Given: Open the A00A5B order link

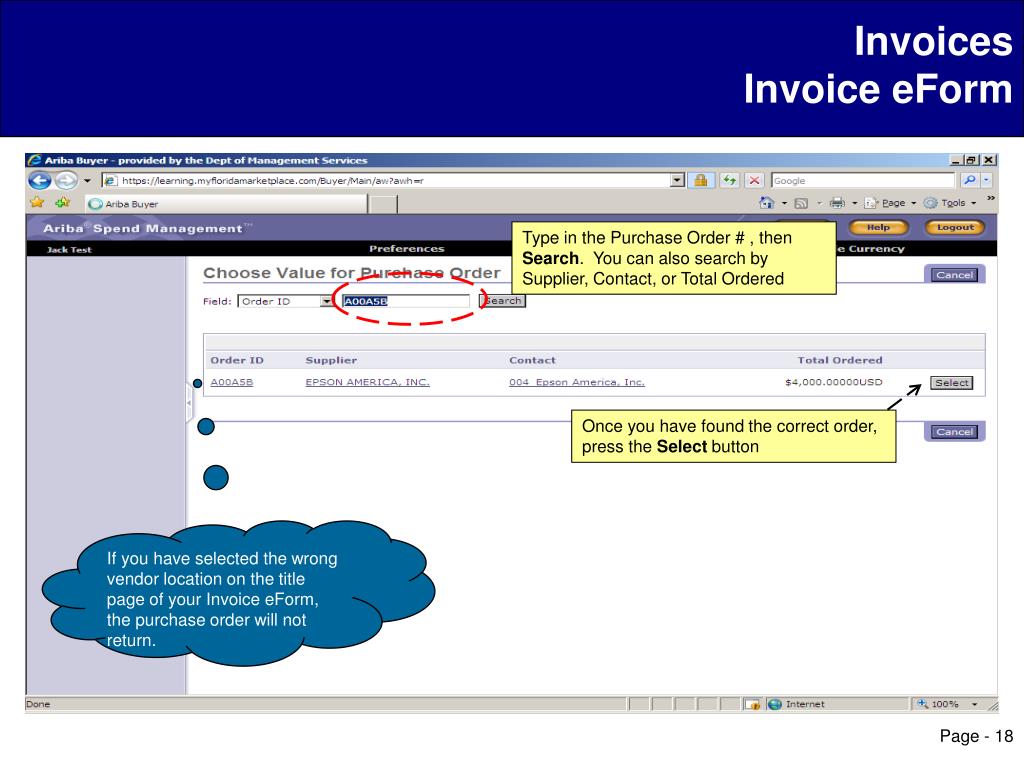Looking at the screenshot, I should point(231,382).
